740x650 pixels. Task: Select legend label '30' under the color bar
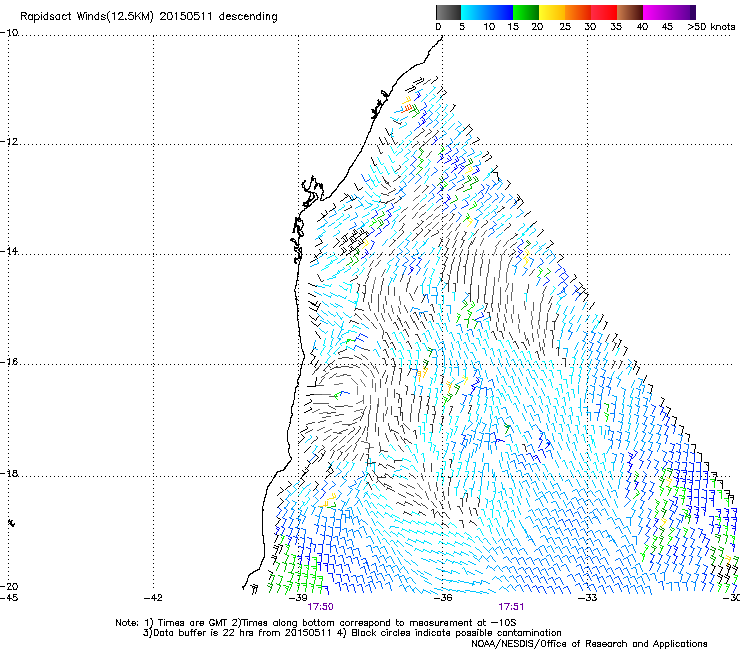click(x=590, y=27)
